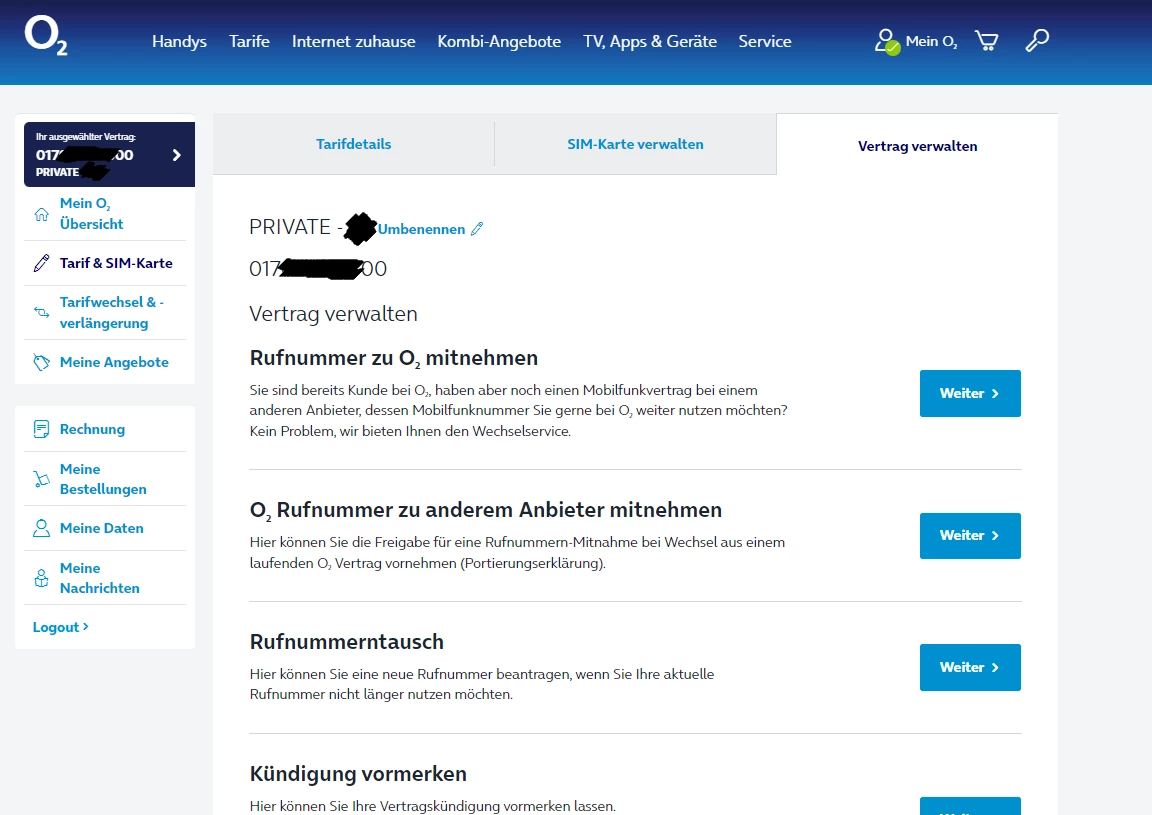The image size is (1152, 815).
Task: Open Internet zuhause menu
Action: [353, 41]
